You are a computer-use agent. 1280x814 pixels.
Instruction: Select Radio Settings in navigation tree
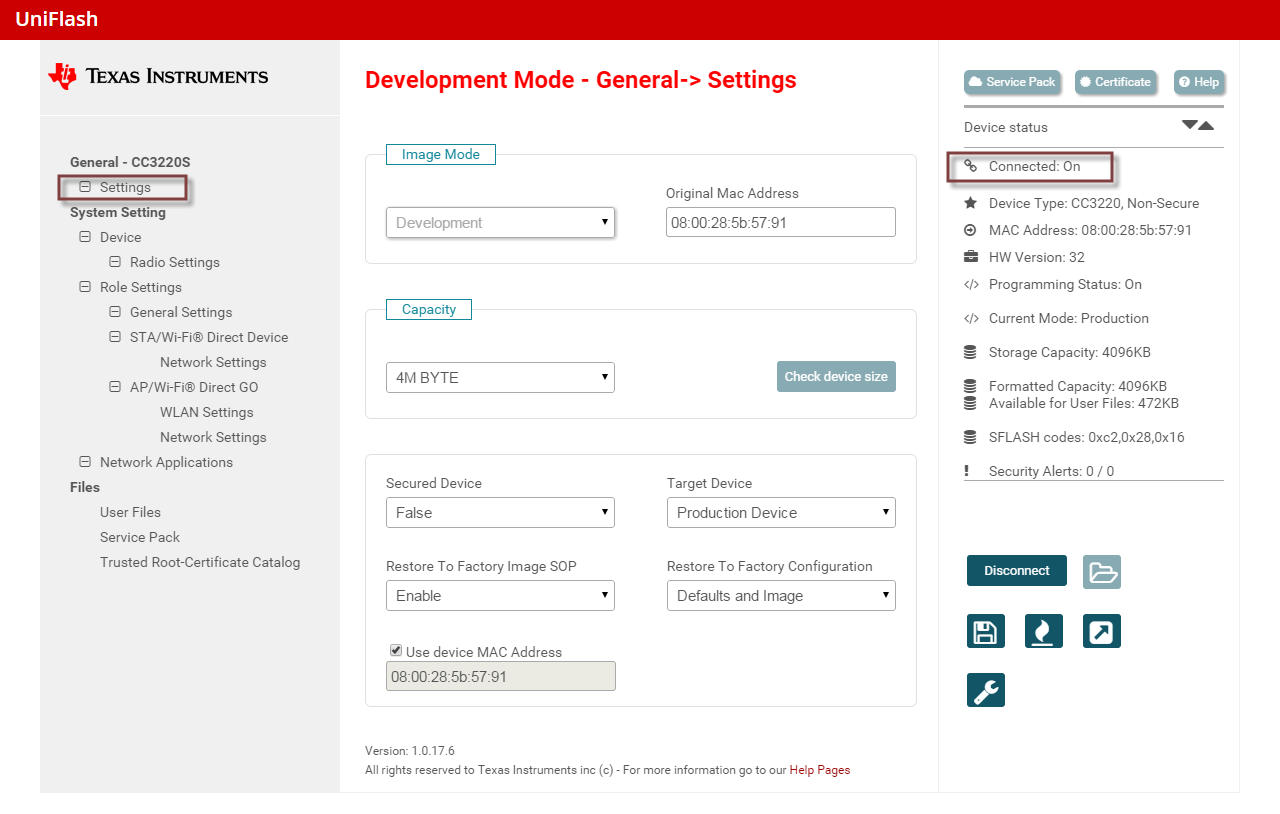[174, 262]
